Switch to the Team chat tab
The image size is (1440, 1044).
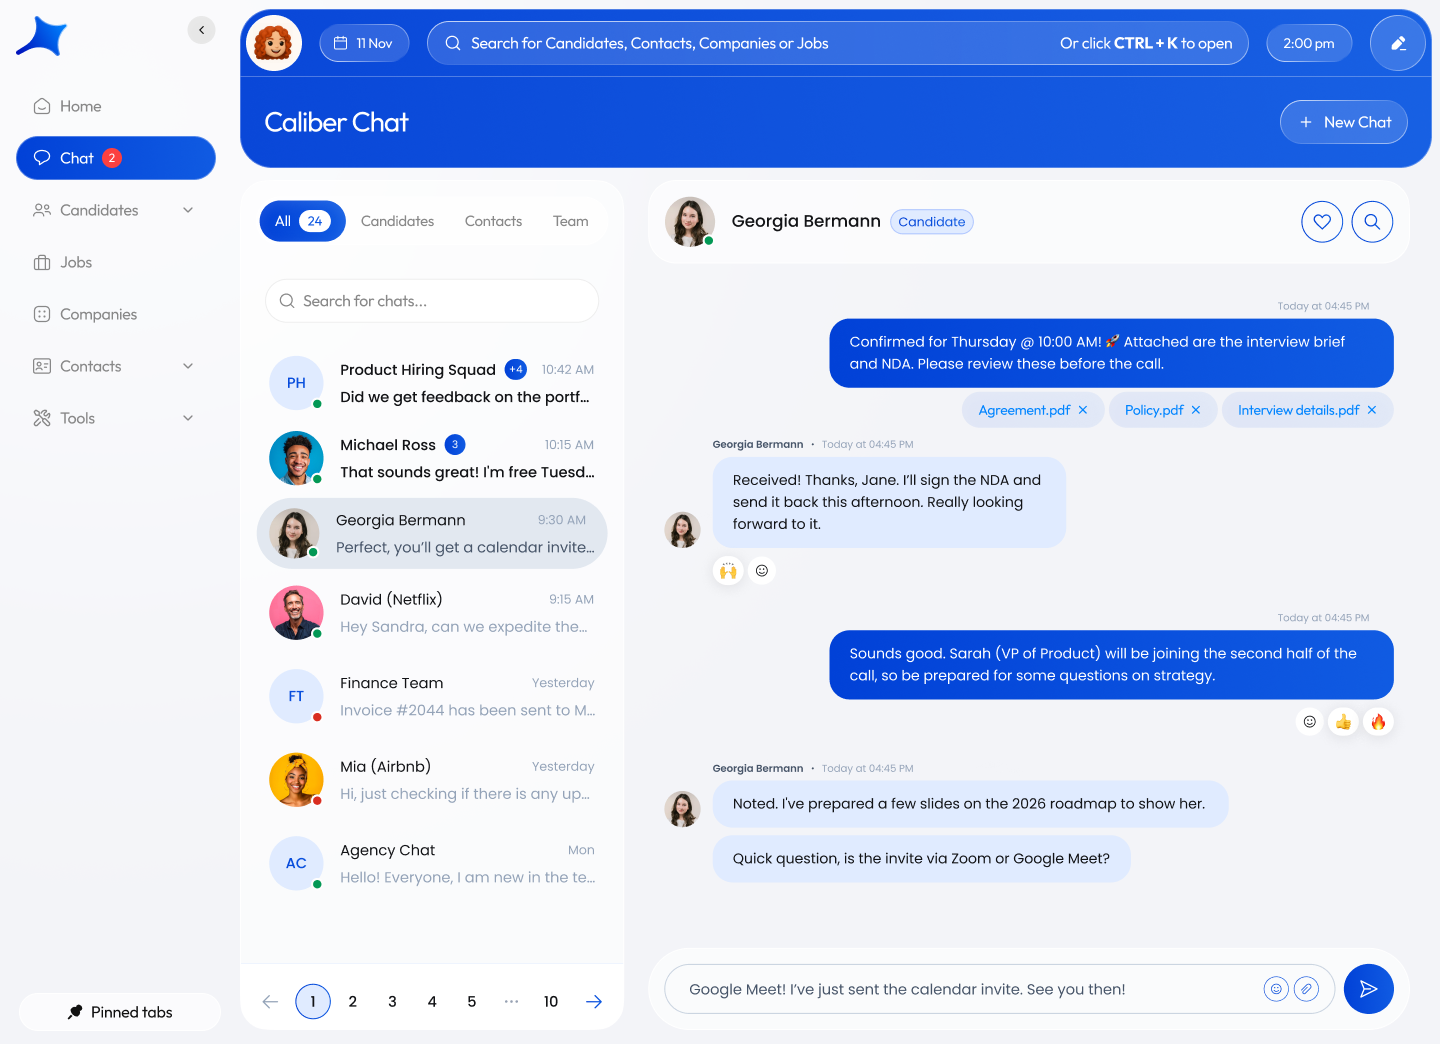[571, 221]
